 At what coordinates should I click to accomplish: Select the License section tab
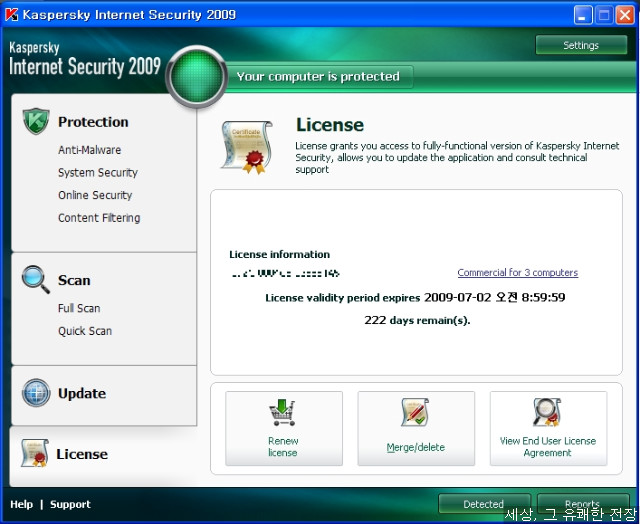(x=103, y=456)
